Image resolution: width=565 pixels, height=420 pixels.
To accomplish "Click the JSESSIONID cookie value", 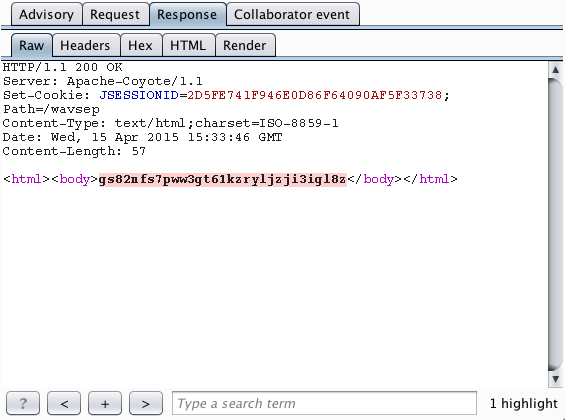I will 315,95.
